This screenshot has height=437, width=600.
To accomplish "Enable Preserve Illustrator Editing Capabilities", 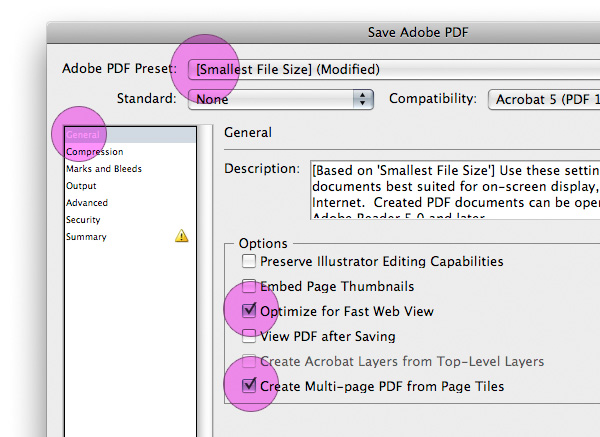I will pyautogui.click(x=249, y=261).
